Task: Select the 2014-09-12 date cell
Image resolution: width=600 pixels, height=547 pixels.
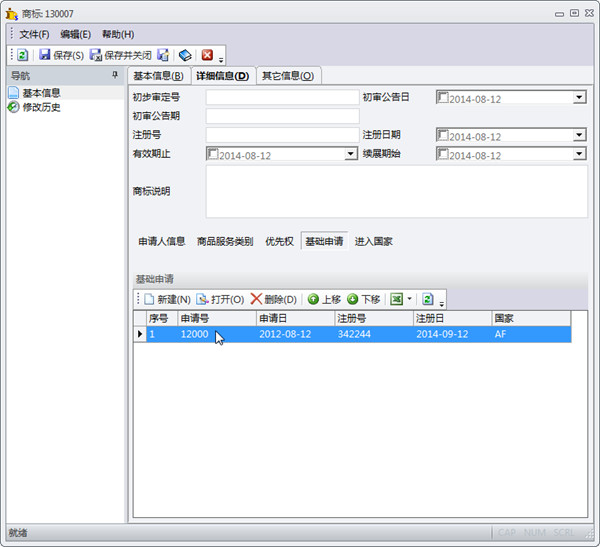Action: click(453, 334)
